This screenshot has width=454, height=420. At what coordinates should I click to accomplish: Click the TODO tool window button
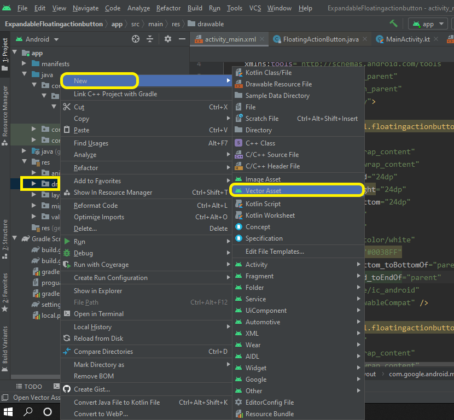click(x=29, y=386)
